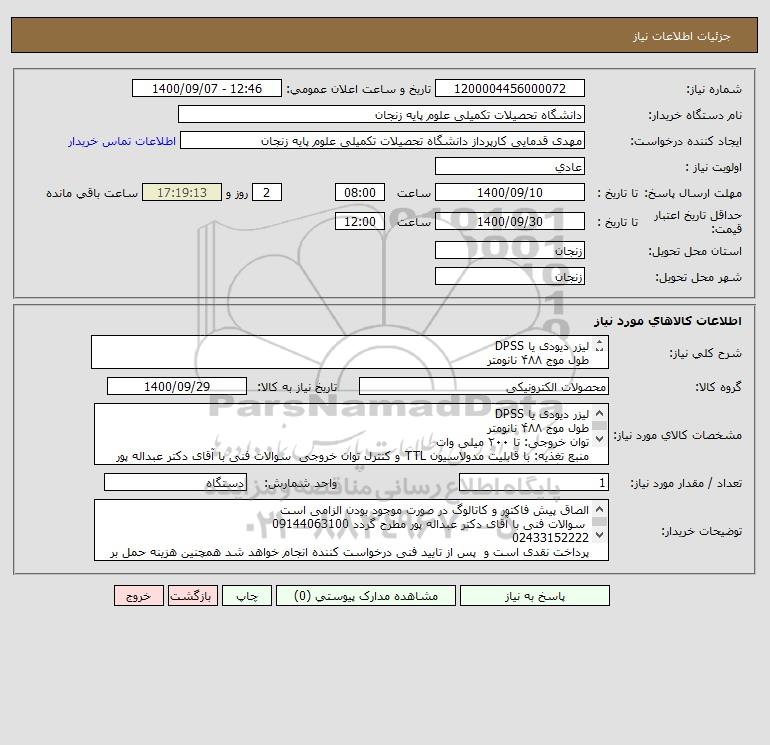The height and width of the screenshot is (745, 770).
Task: Click remaining days field showing 2
Action: [x=267, y=193]
